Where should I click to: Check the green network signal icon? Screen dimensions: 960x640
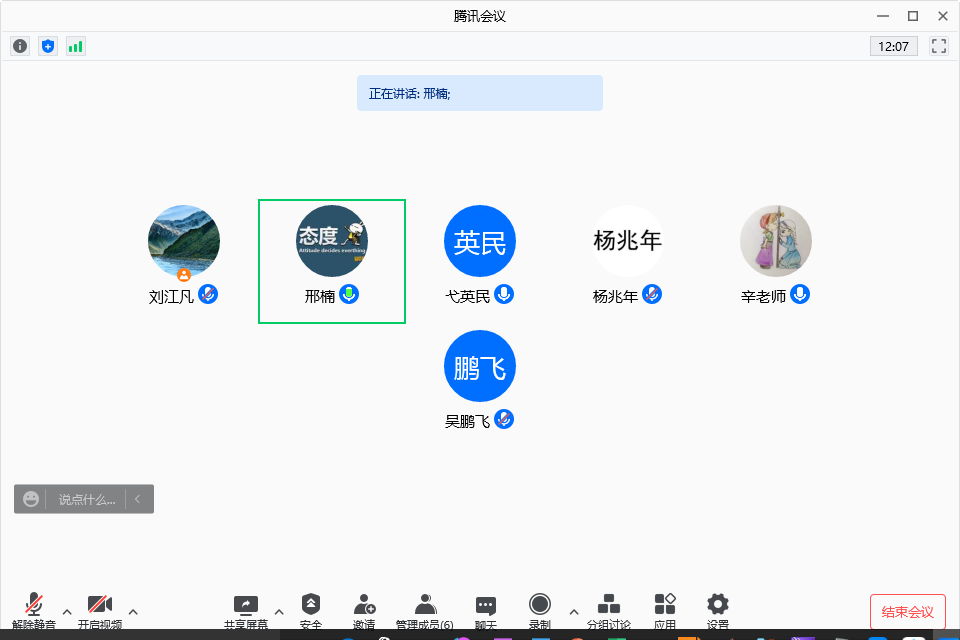click(76, 46)
